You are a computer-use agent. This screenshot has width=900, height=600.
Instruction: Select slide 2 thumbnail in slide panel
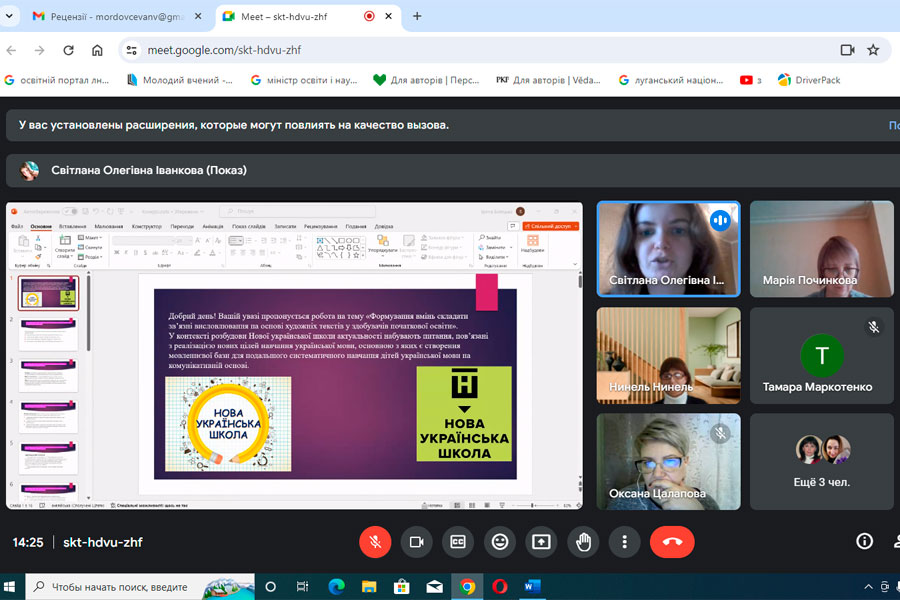click(x=48, y=334)
